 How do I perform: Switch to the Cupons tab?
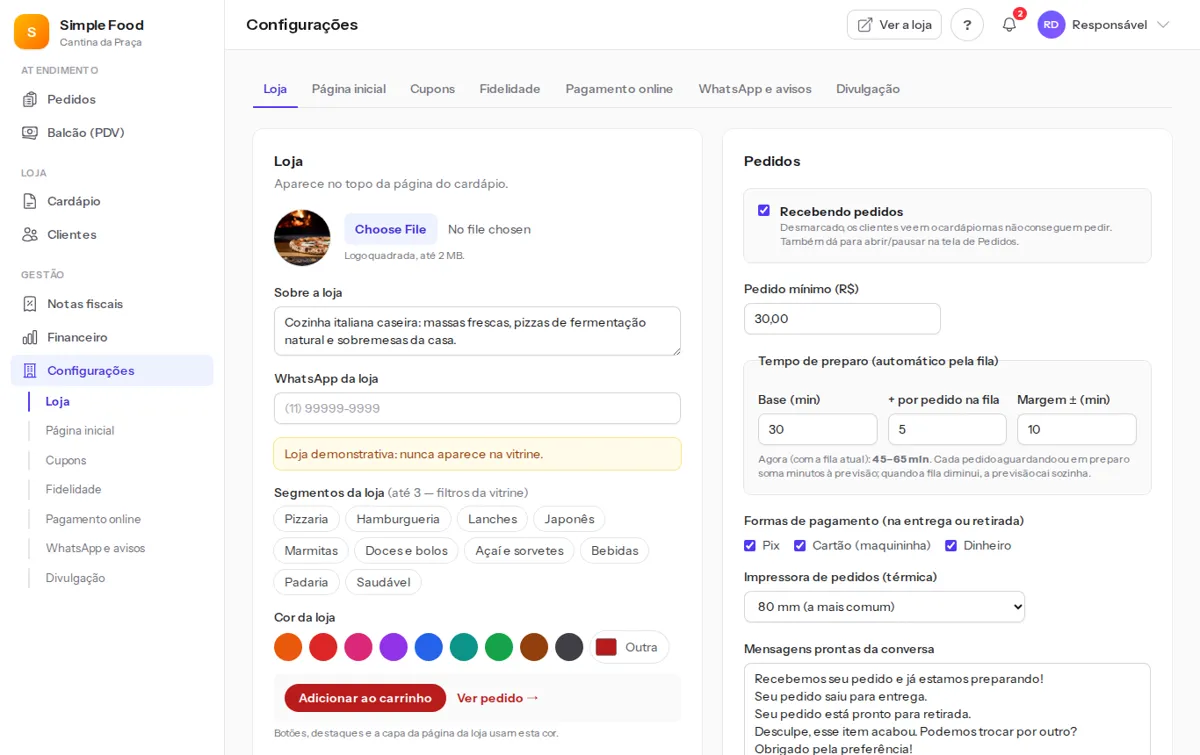pos(432,89)
